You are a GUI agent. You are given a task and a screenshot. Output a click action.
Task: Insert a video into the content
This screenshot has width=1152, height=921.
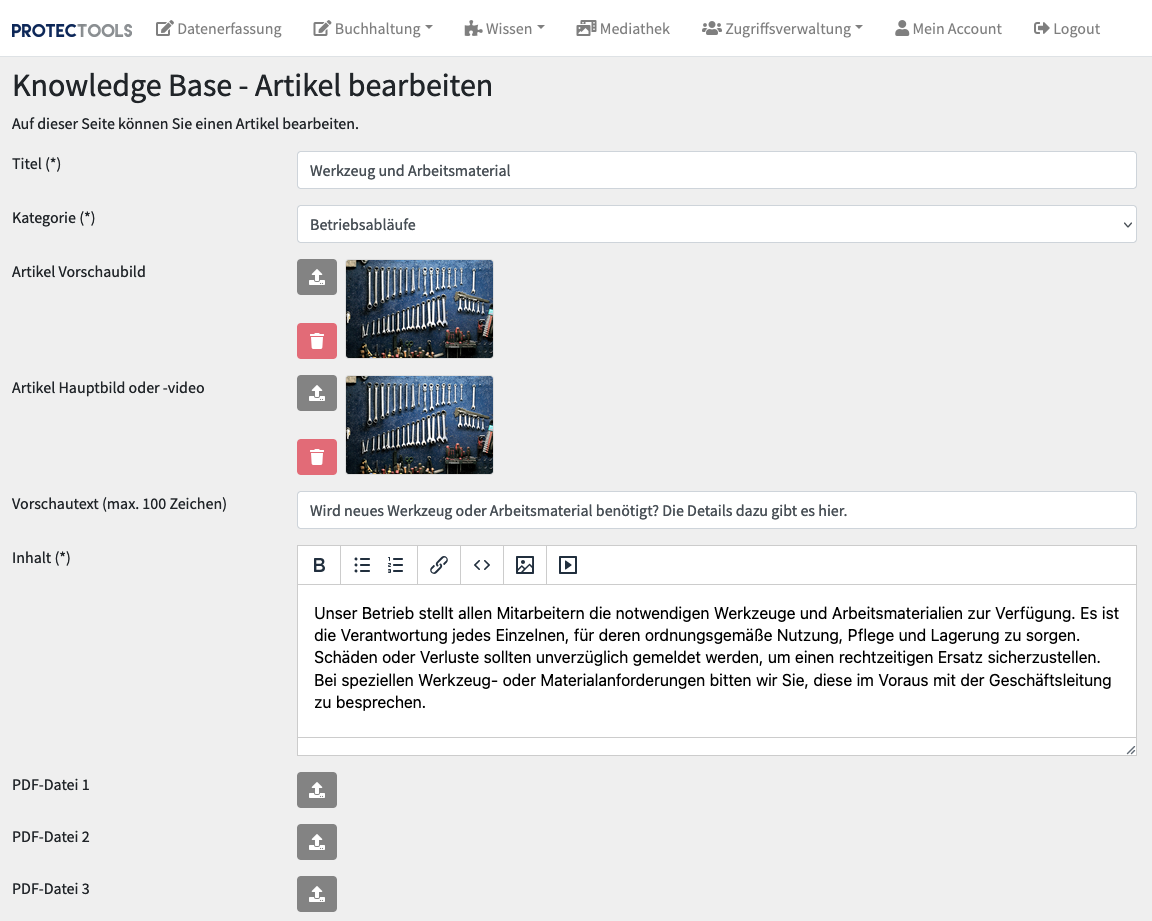(568, 565)
